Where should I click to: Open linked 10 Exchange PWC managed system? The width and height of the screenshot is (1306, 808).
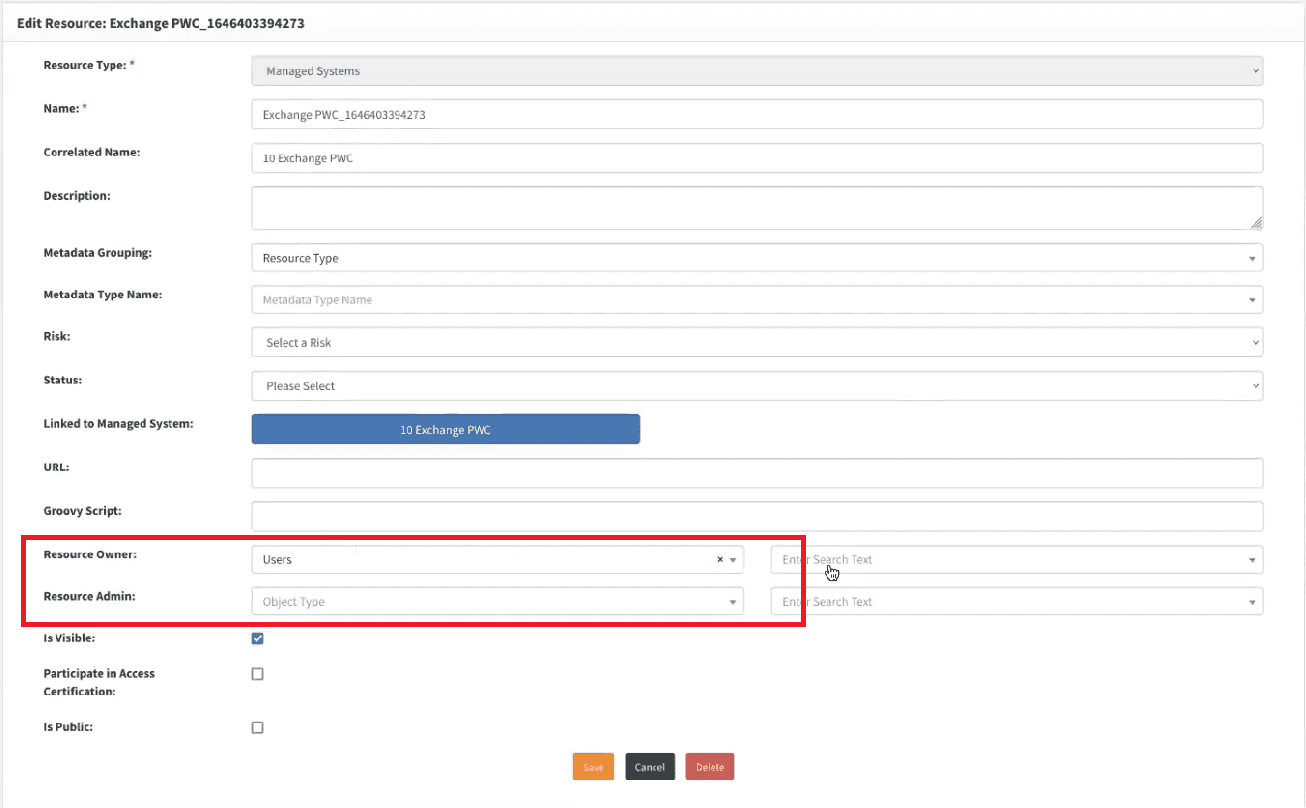445,430
